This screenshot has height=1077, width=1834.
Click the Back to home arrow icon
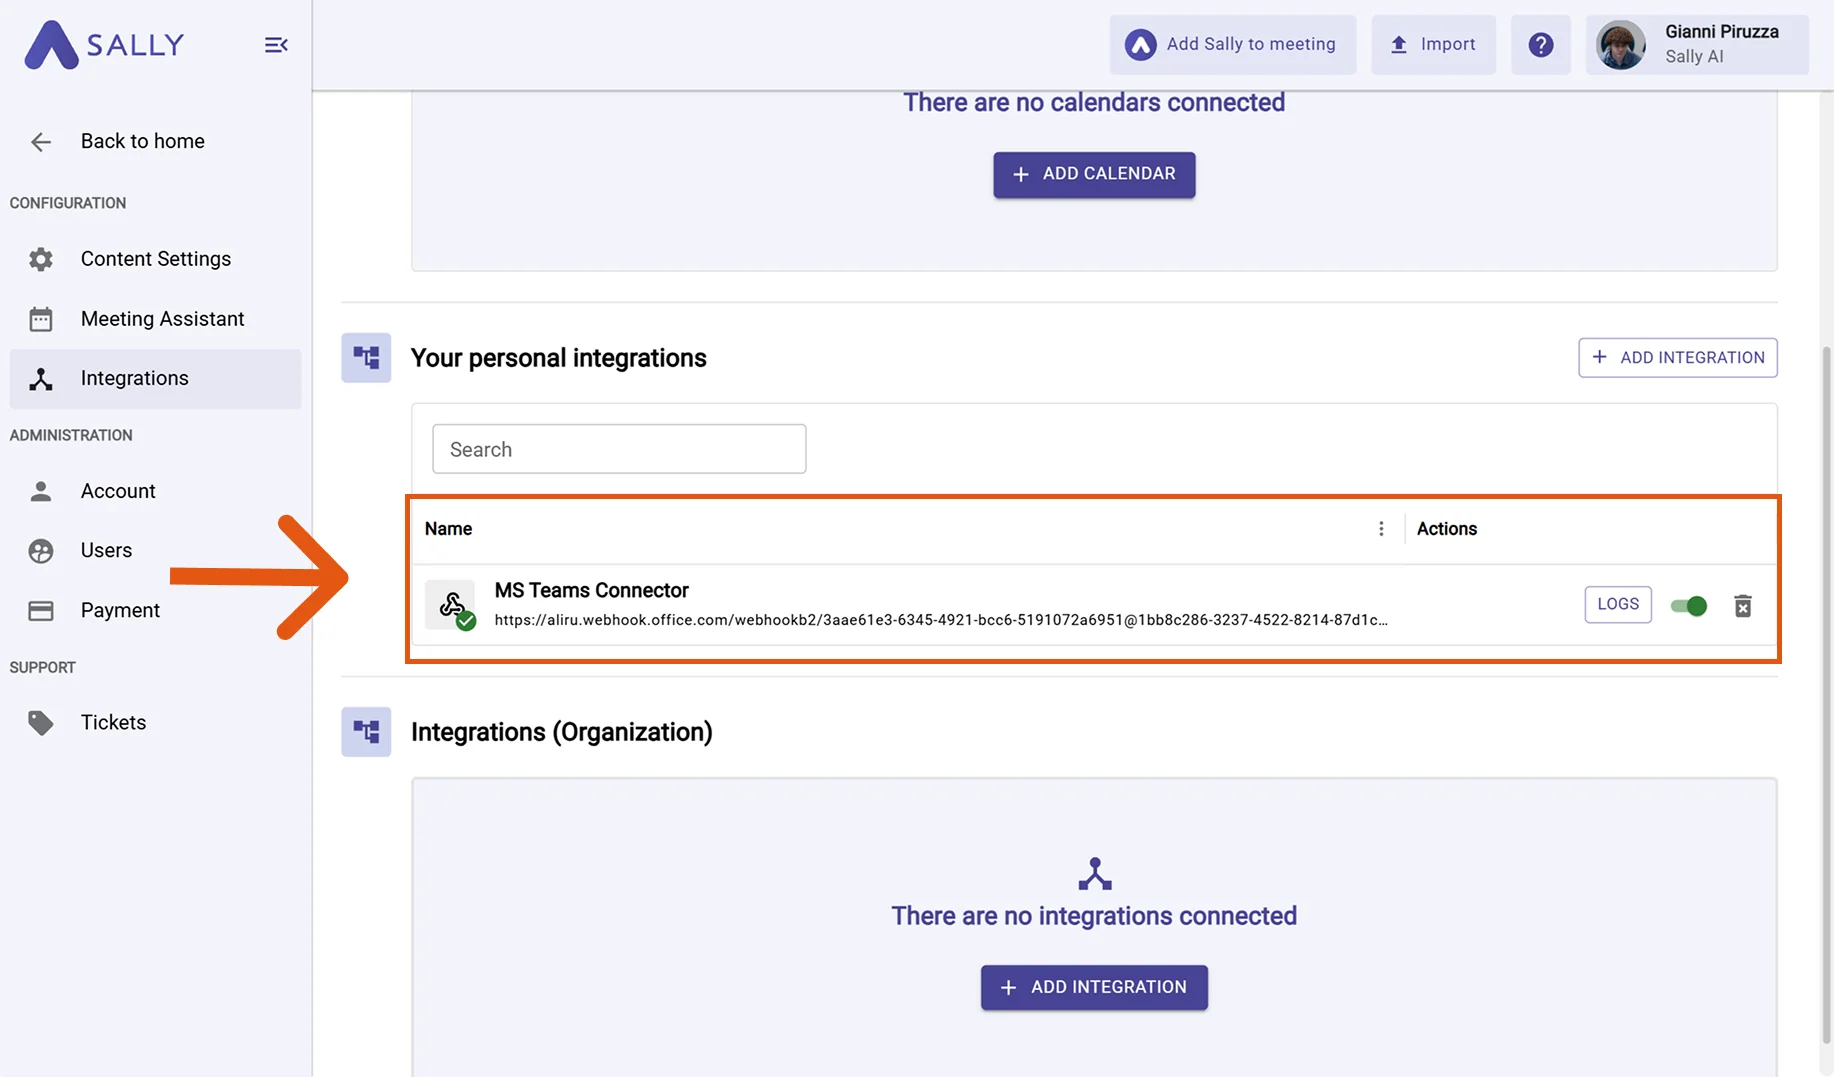[41, 142]
